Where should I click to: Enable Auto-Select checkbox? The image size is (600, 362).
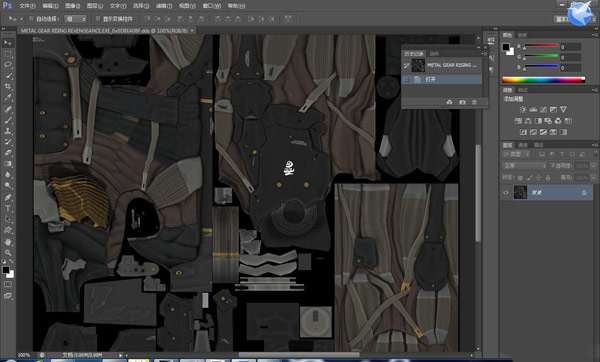pyautogui.click(x=31, y=18)
